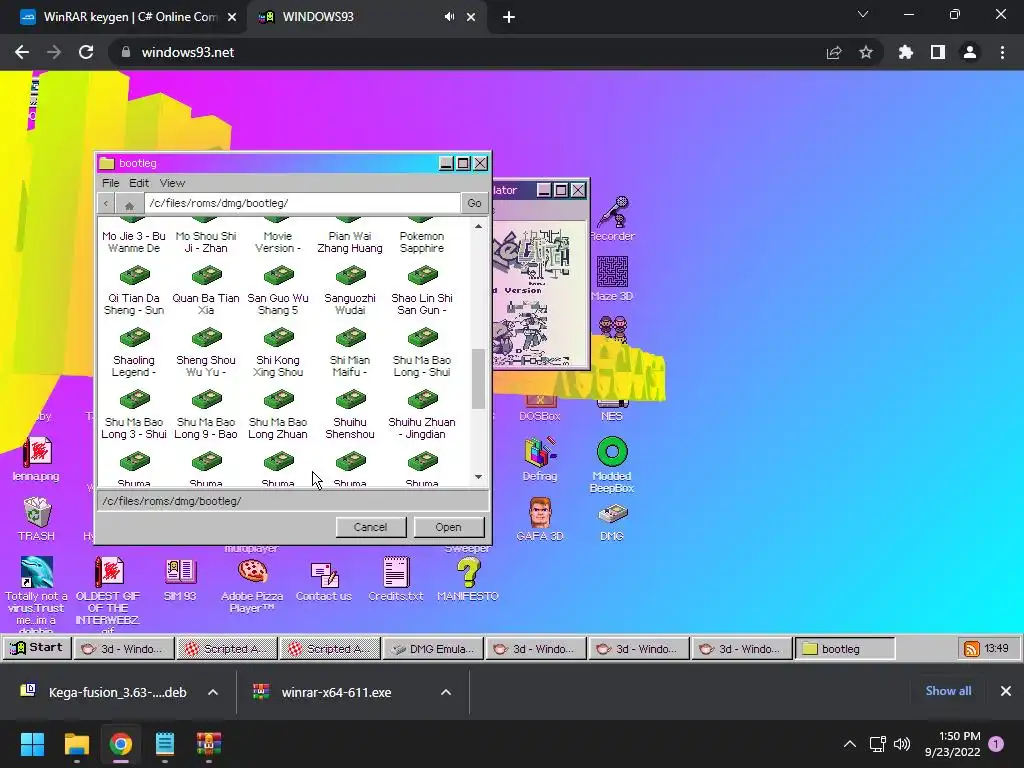
Task: Launch Adobe Pizza Player desktop icon
Action: coord(252,584)
